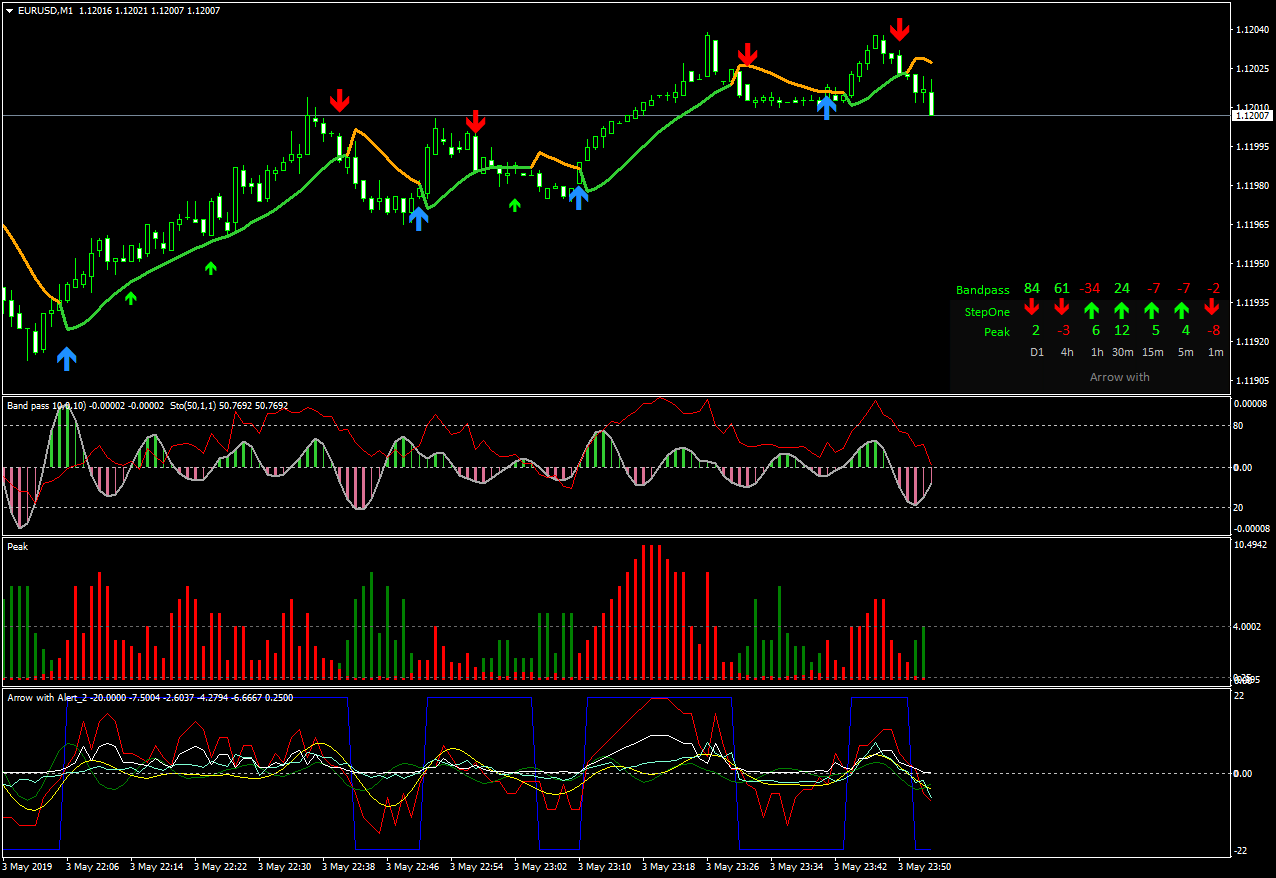Click the red sell arrow near 22:38

(340, 100)
